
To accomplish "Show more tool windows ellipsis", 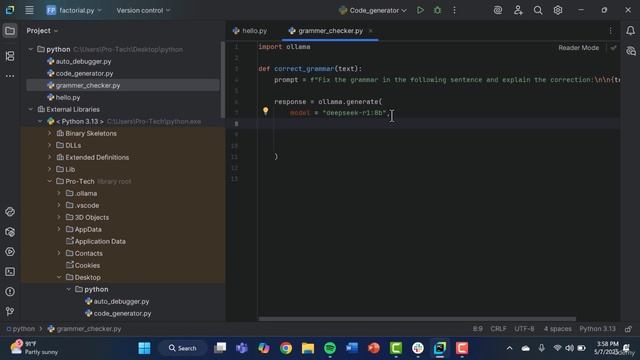I will point(10,76).
